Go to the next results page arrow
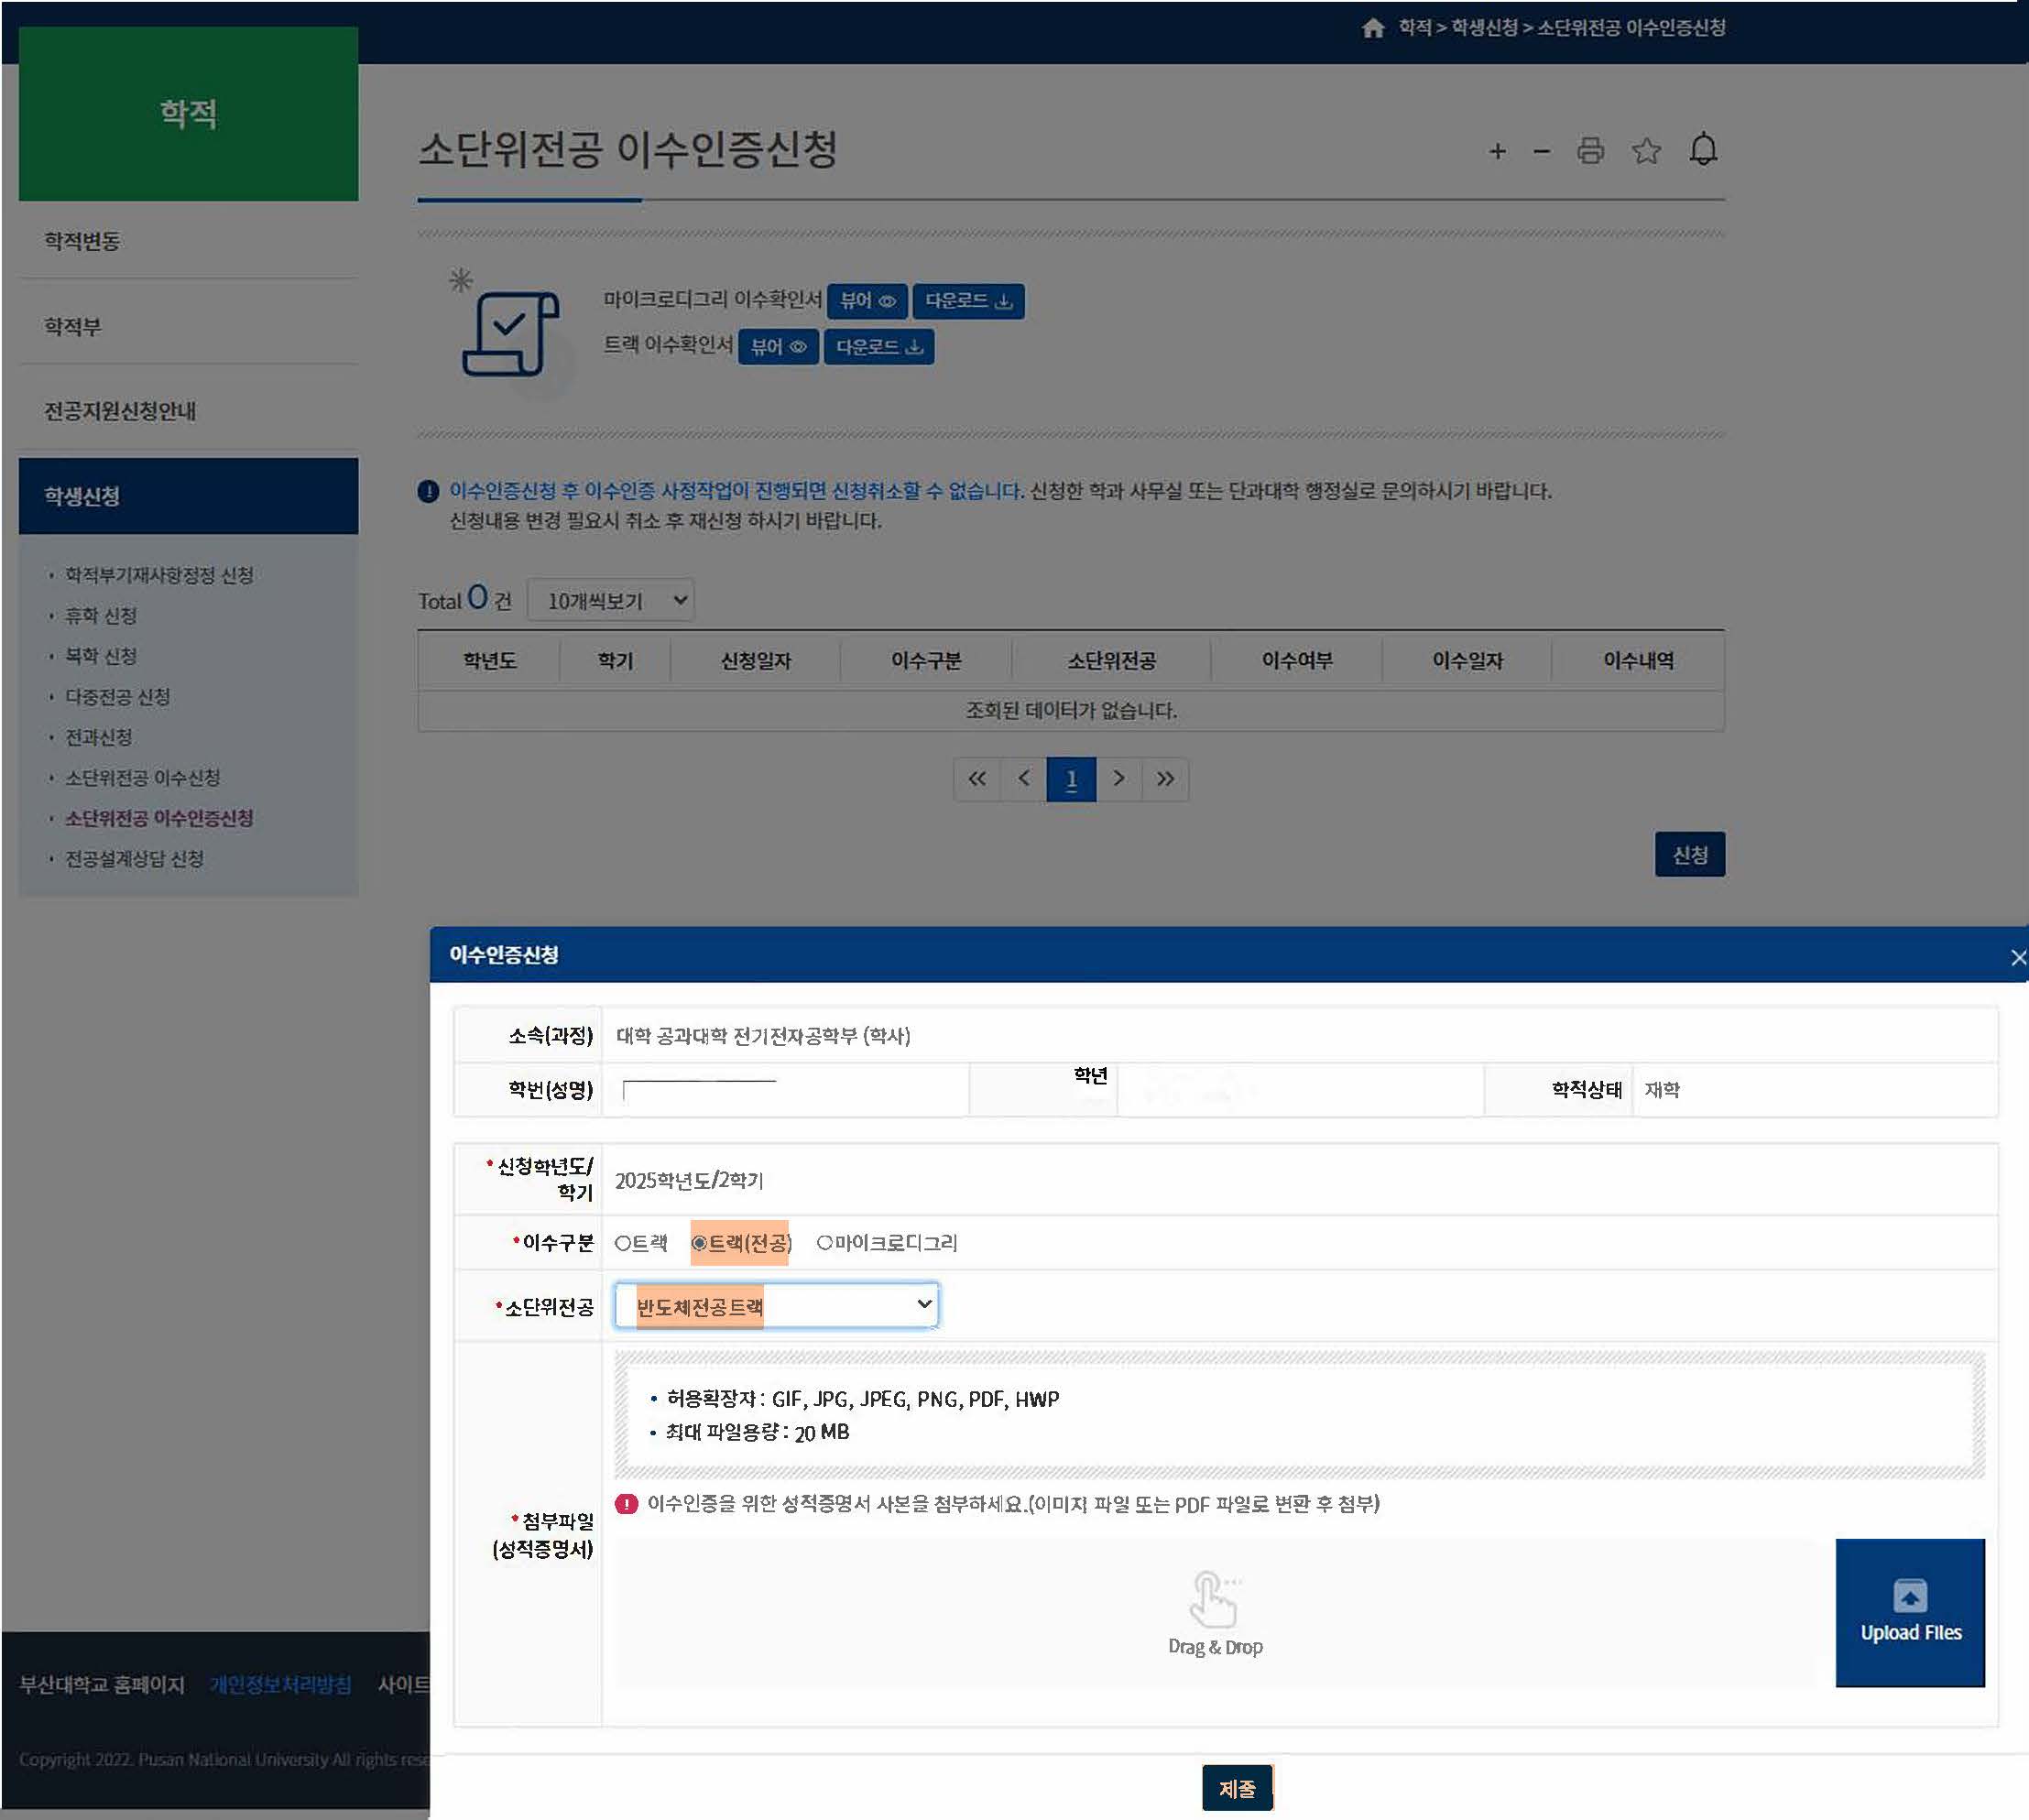2029x1820 pixels. pos(1119,778)
